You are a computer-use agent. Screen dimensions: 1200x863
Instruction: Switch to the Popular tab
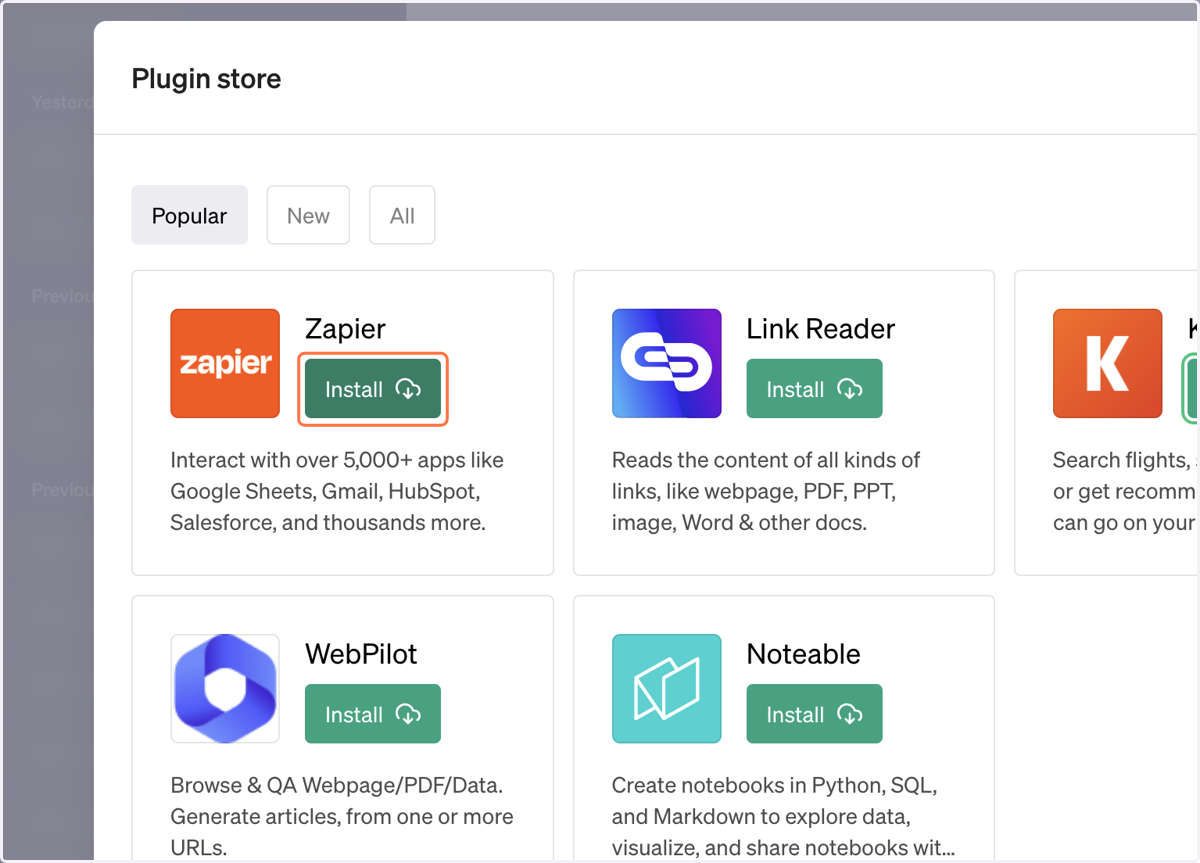[x=190, y=215]
